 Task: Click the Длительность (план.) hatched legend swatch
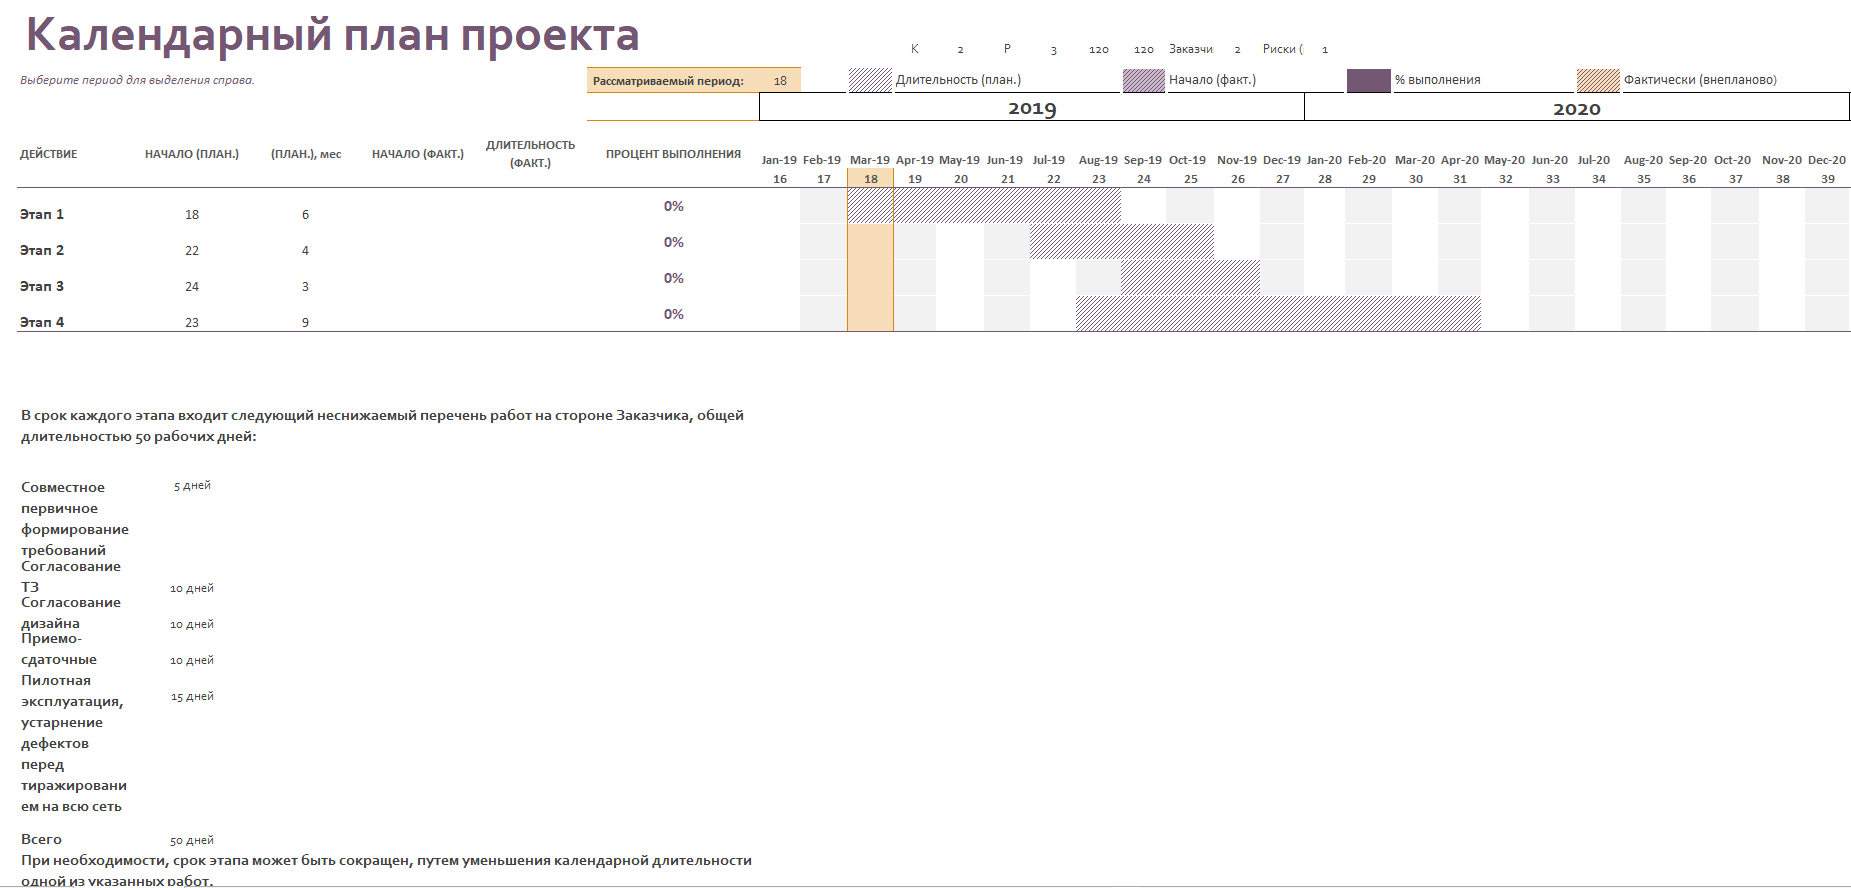click(869, 81)
